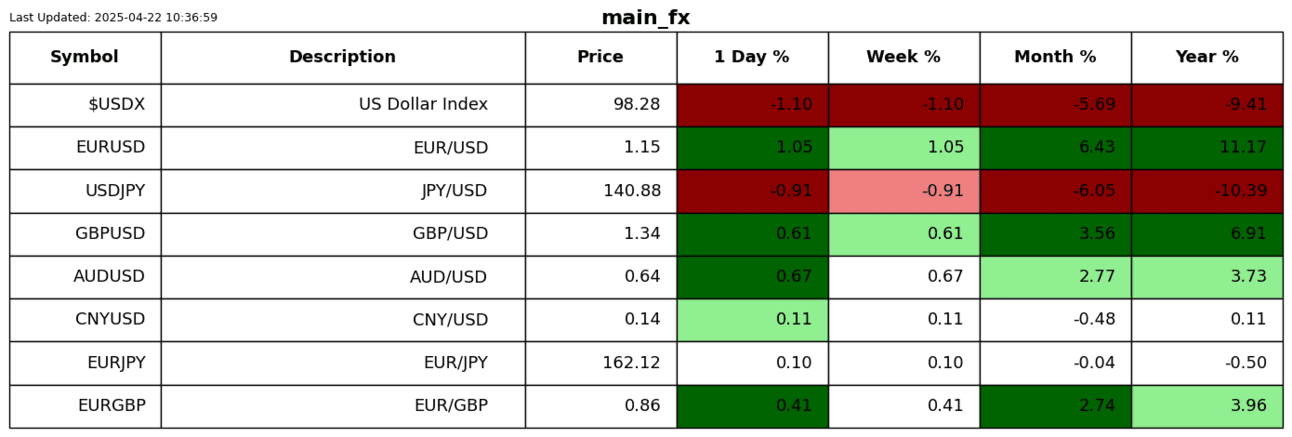
Task: Click the main_fx table title
Action: pos(645,17)
